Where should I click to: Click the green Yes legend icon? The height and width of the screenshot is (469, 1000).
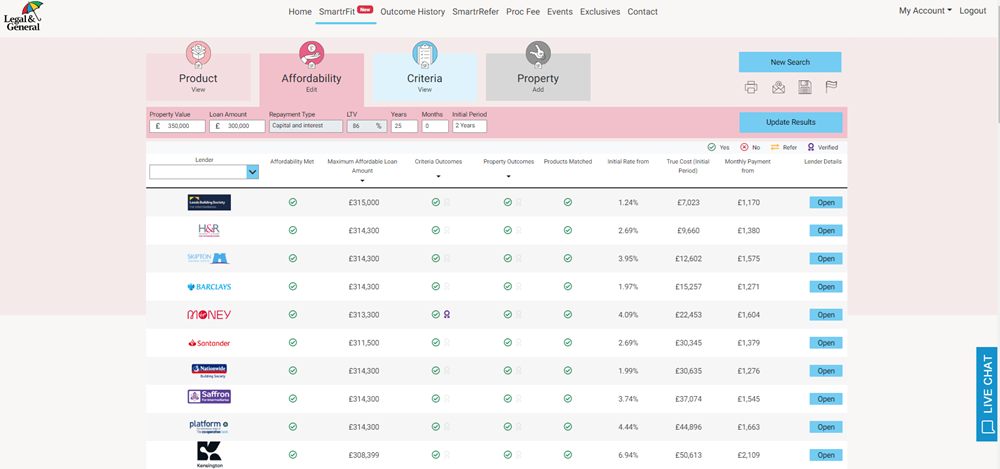[x=712, y=147]
